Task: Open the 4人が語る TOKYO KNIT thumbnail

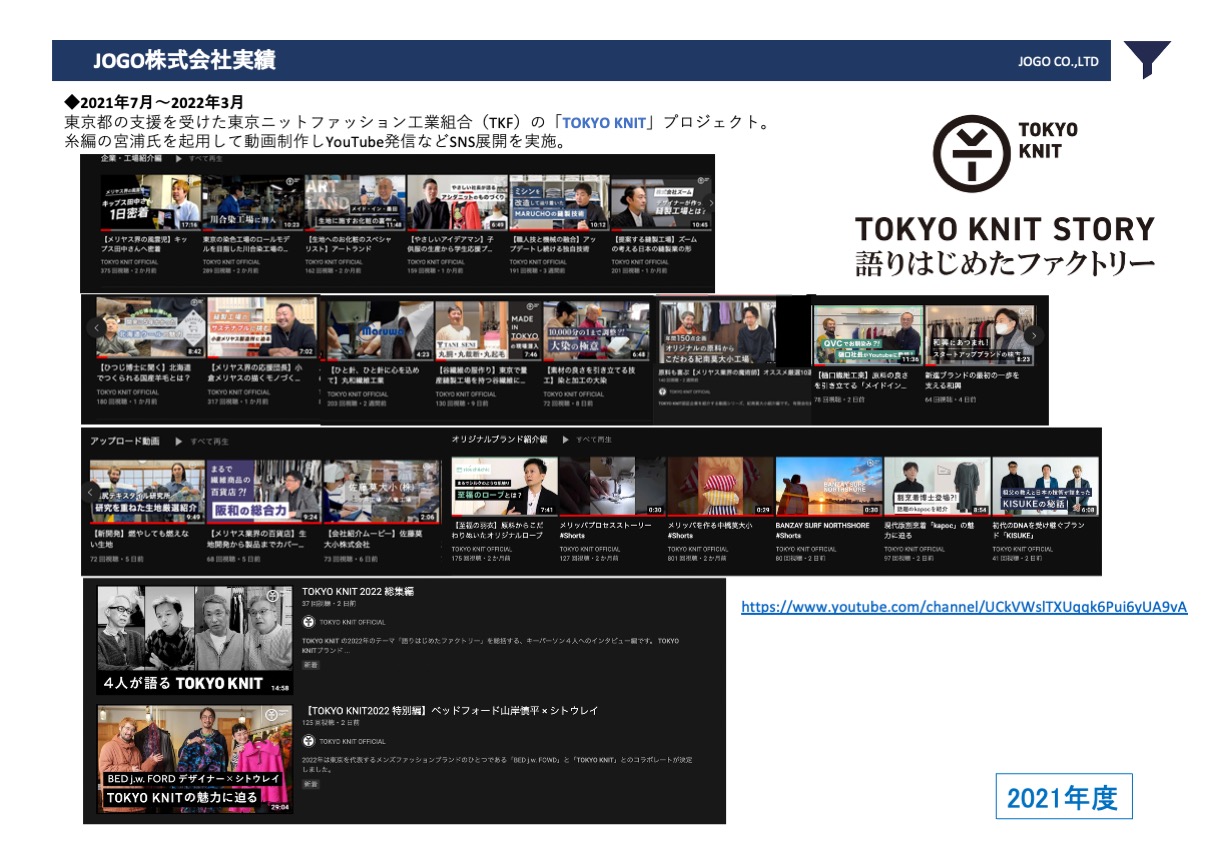Action: 194,640
